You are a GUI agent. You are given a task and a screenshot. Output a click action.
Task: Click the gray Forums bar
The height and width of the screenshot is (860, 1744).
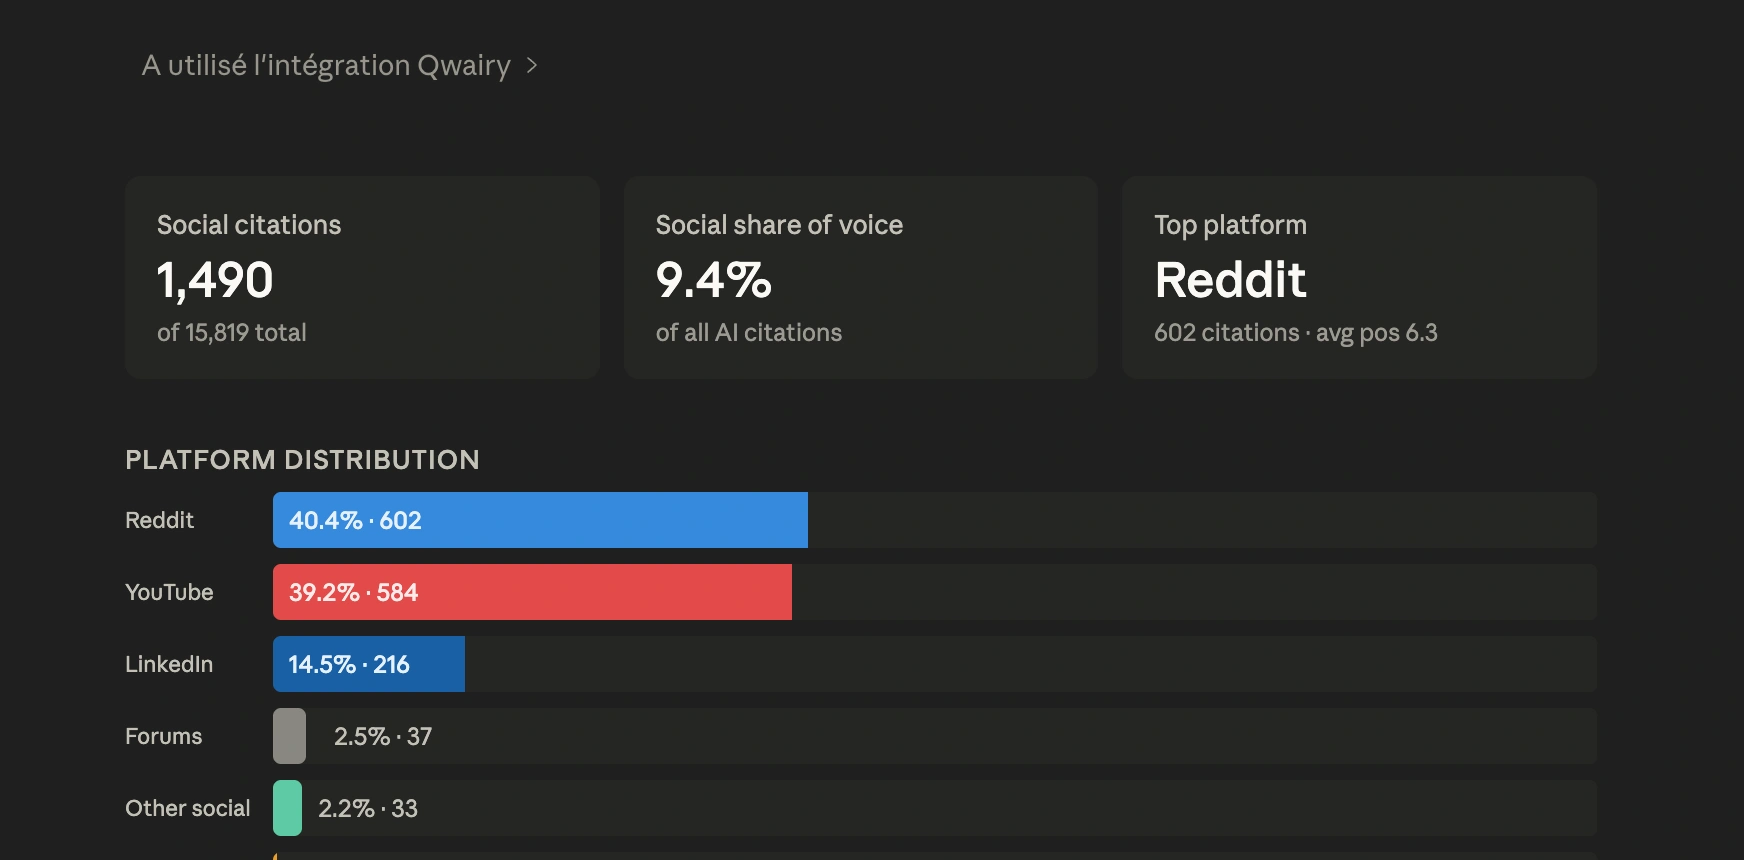[290, 736]
